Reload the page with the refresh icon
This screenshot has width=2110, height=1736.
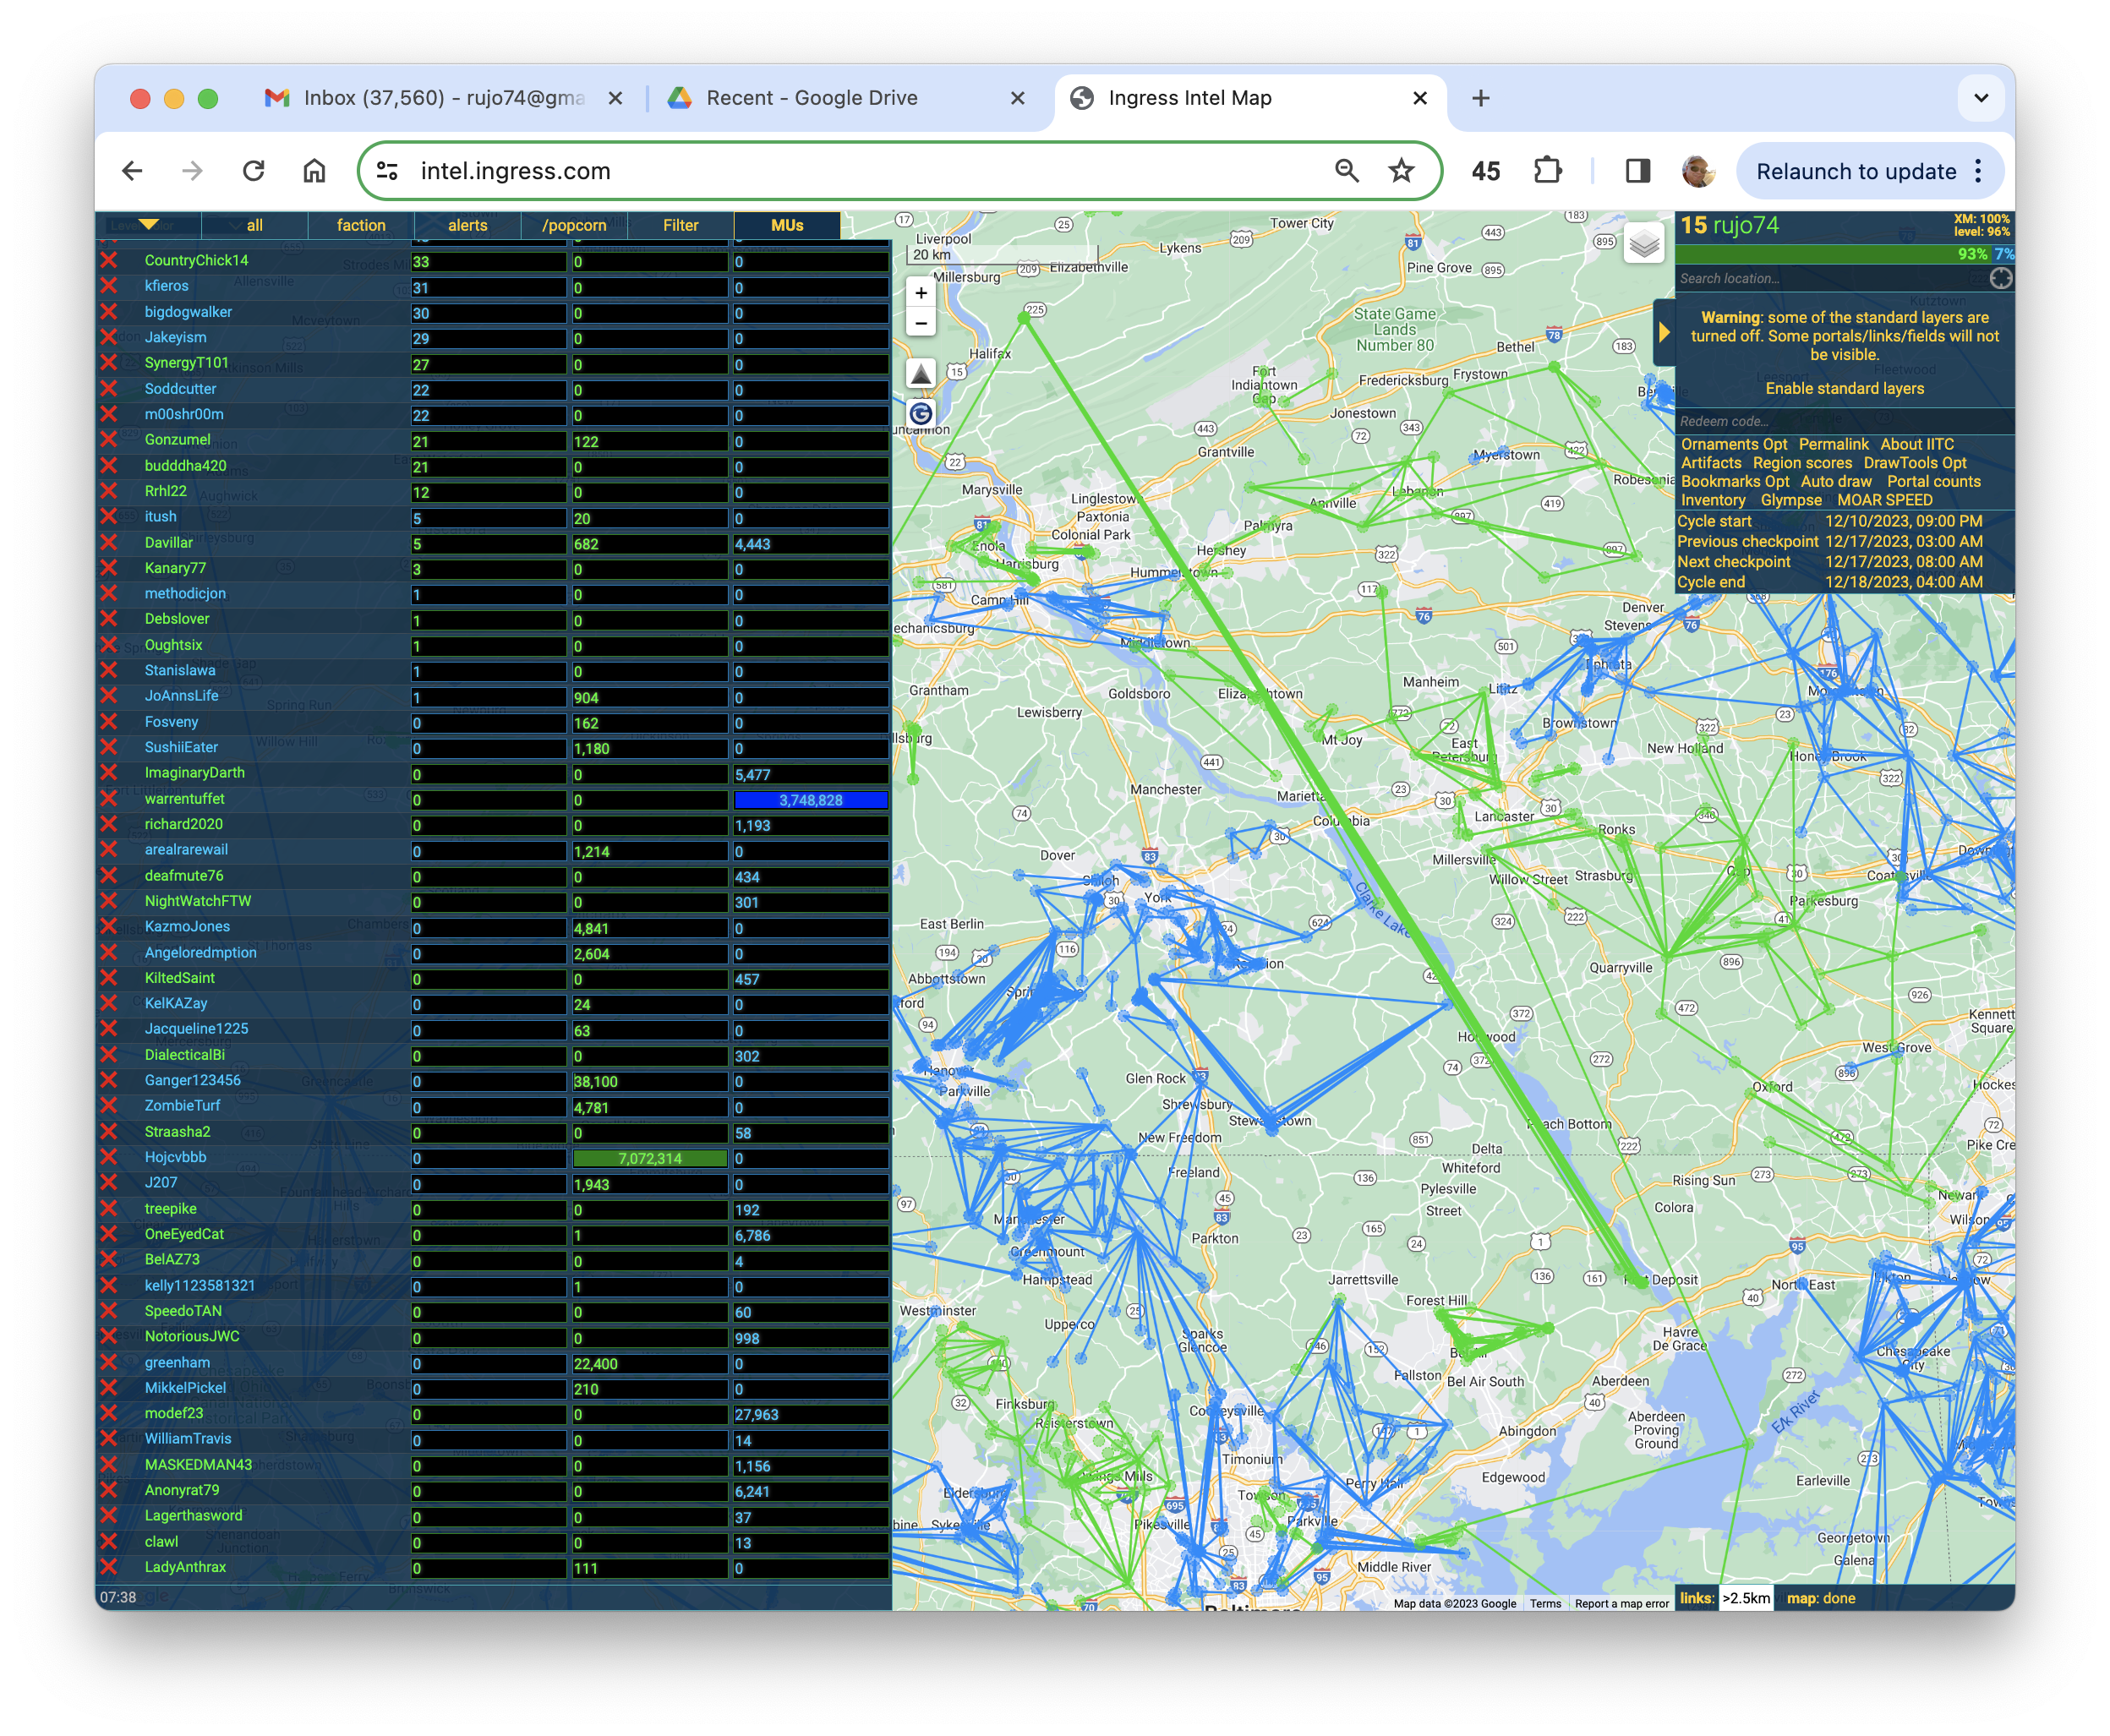254,171
